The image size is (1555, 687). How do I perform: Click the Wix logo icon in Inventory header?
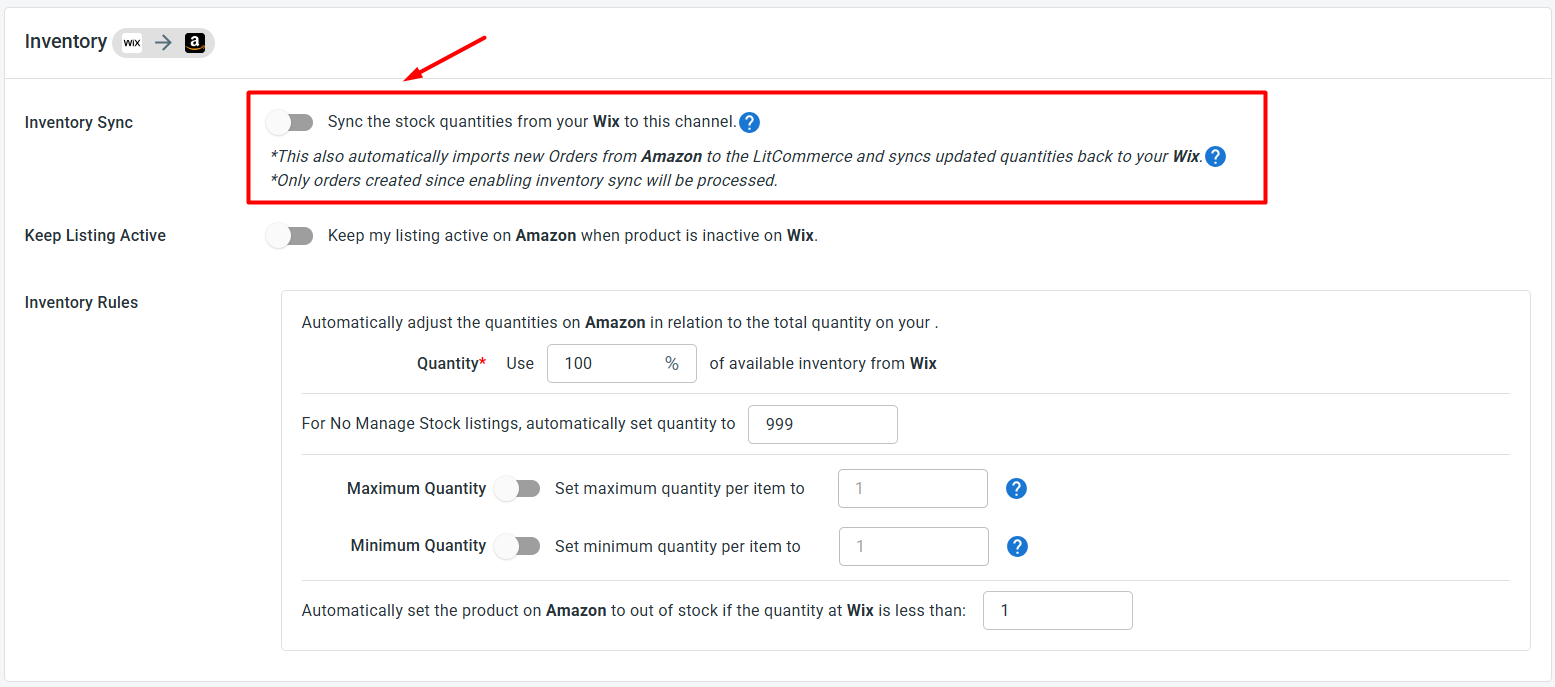[x=132, y=43]
